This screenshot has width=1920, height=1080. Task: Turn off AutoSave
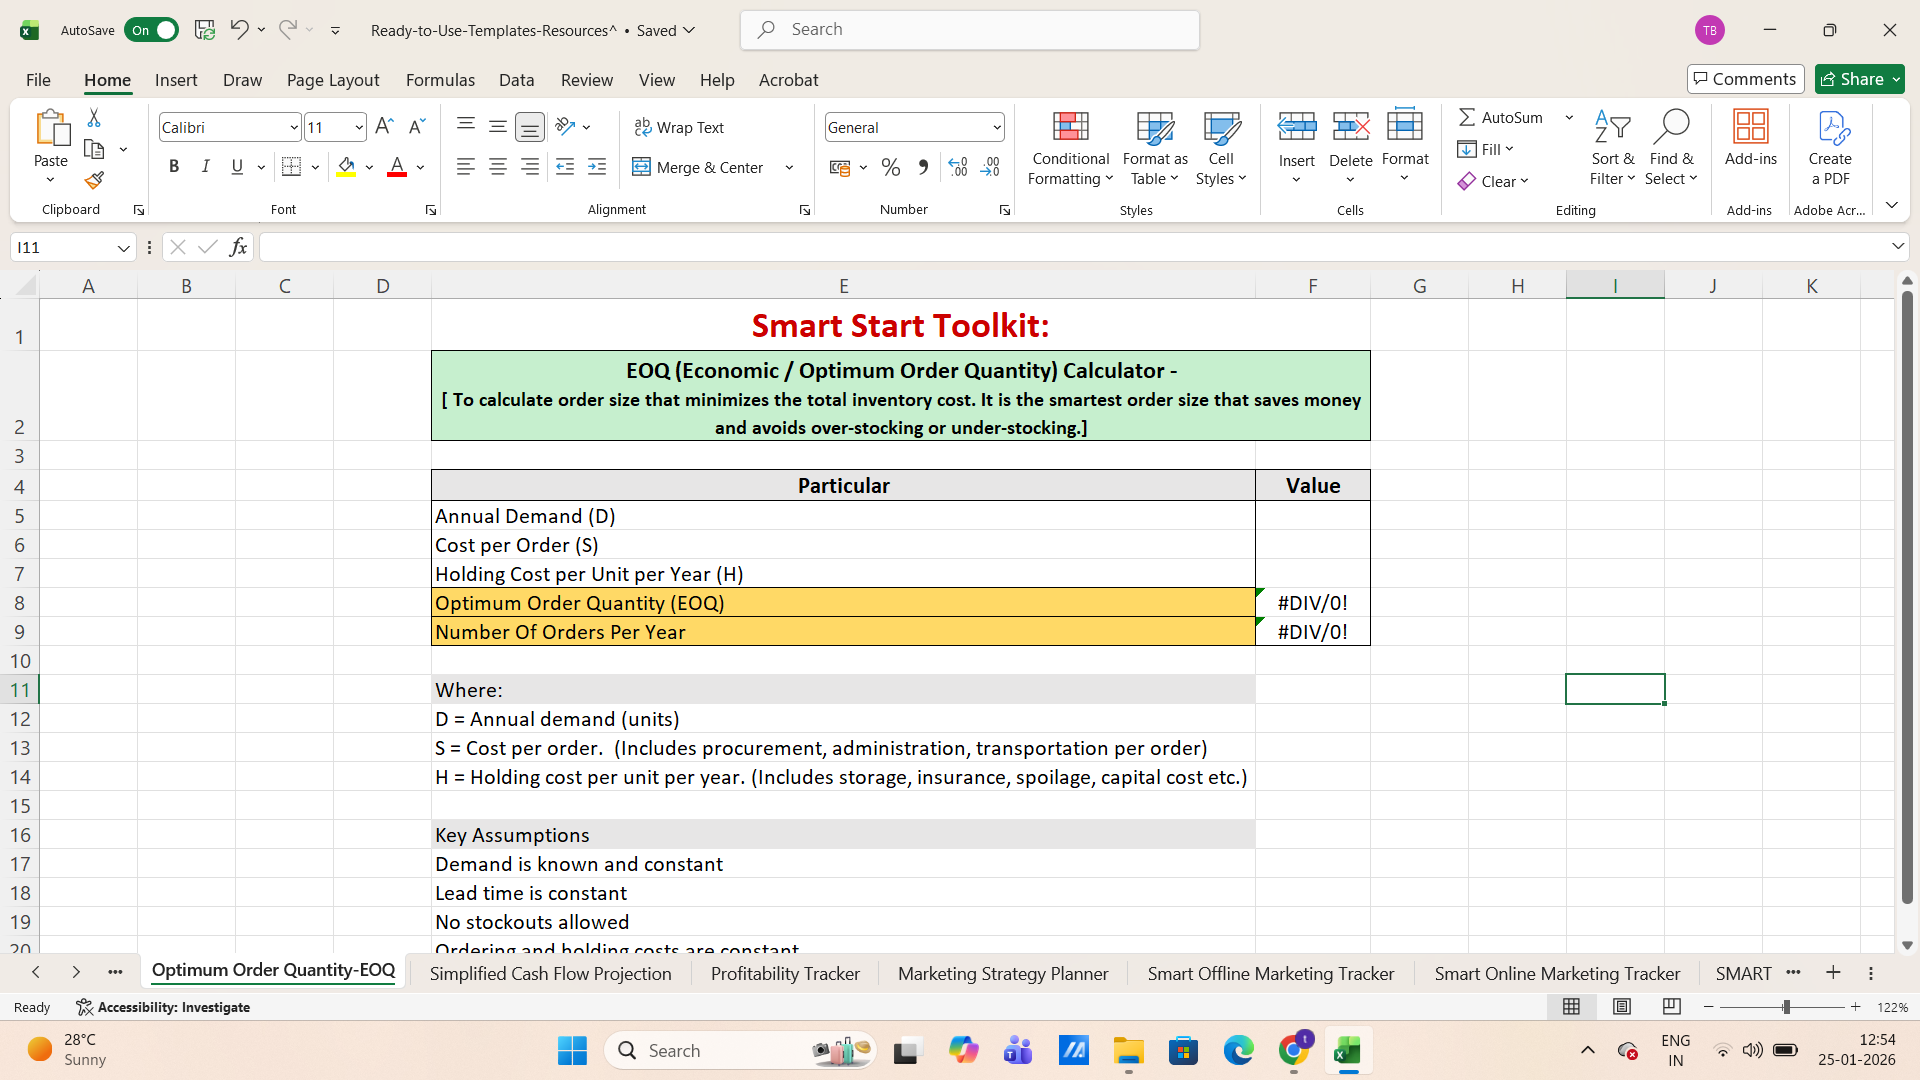pos(151,30)
